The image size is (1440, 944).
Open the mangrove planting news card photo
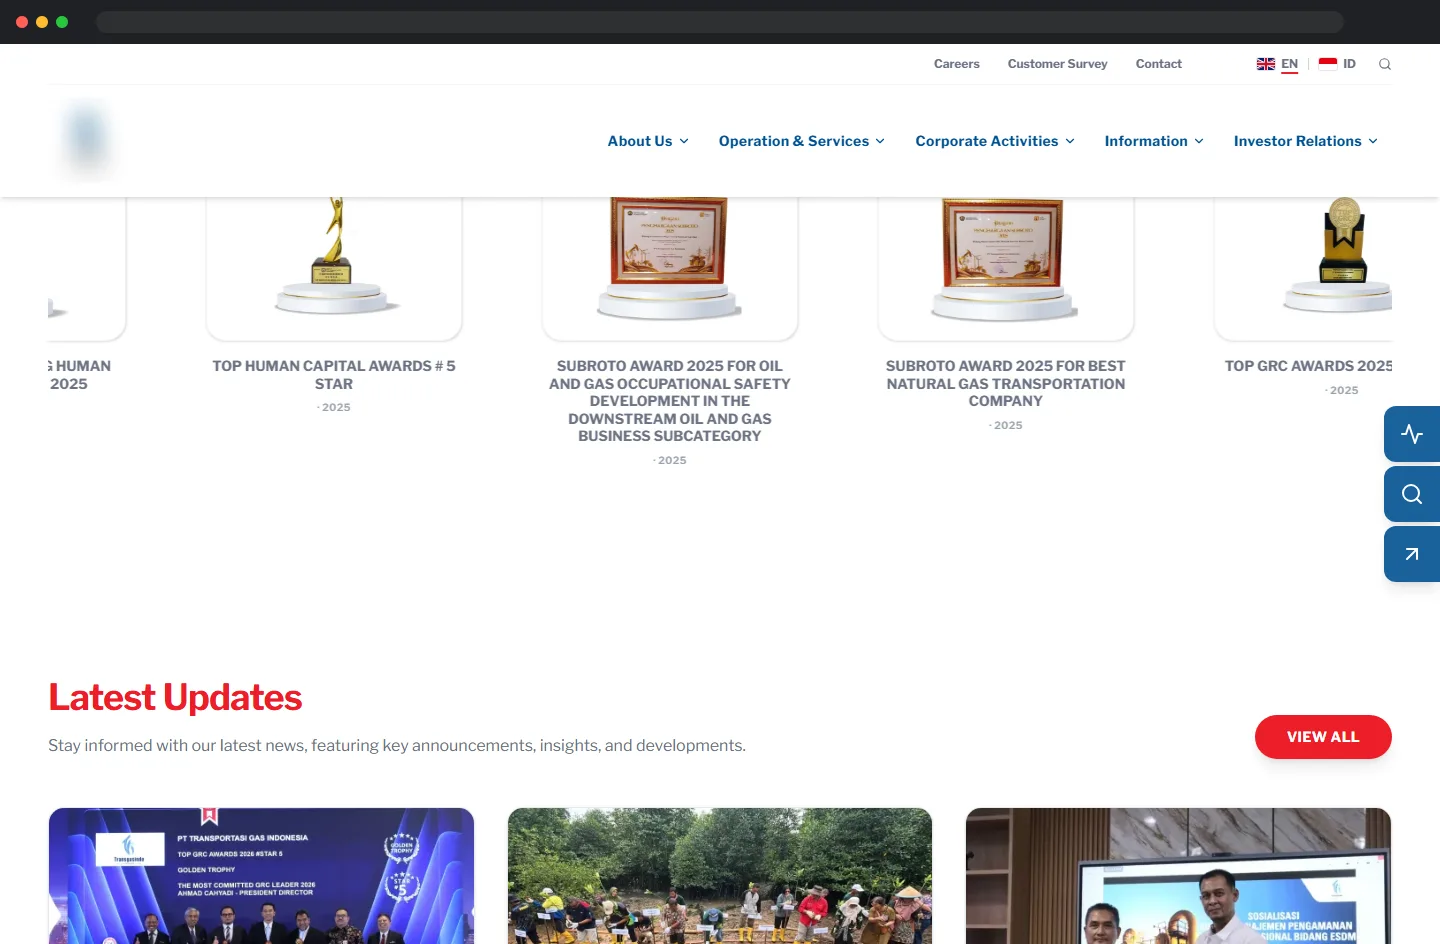click(x=720, y=876)
